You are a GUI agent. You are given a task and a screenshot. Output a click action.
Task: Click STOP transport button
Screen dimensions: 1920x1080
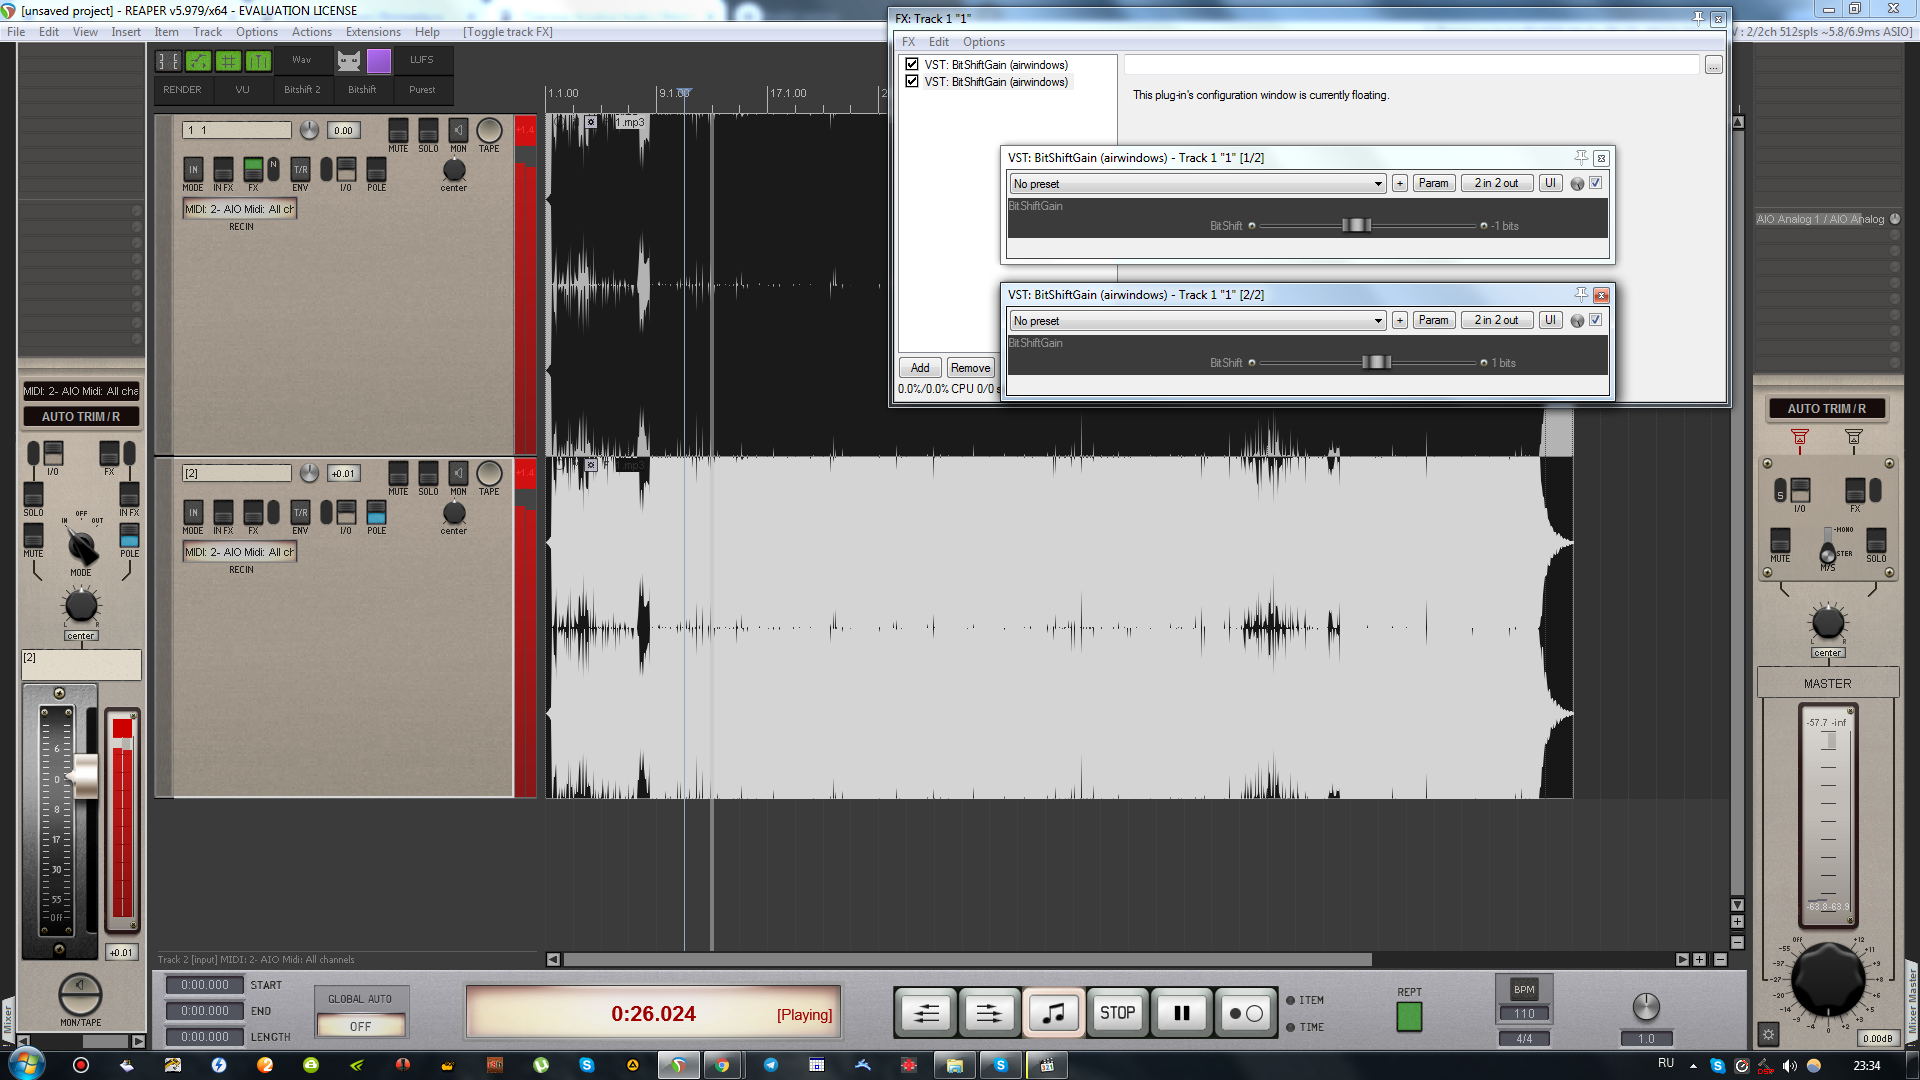click(1117, 1013)
